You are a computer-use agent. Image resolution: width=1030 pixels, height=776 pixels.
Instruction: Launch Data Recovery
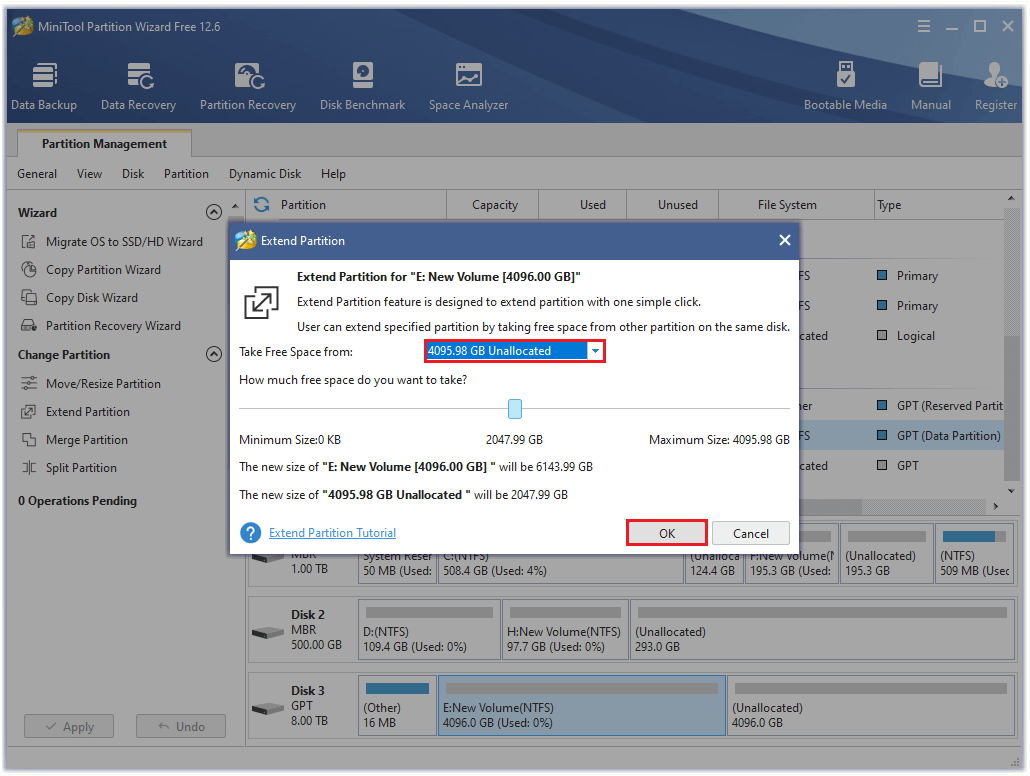coord(139,86)
